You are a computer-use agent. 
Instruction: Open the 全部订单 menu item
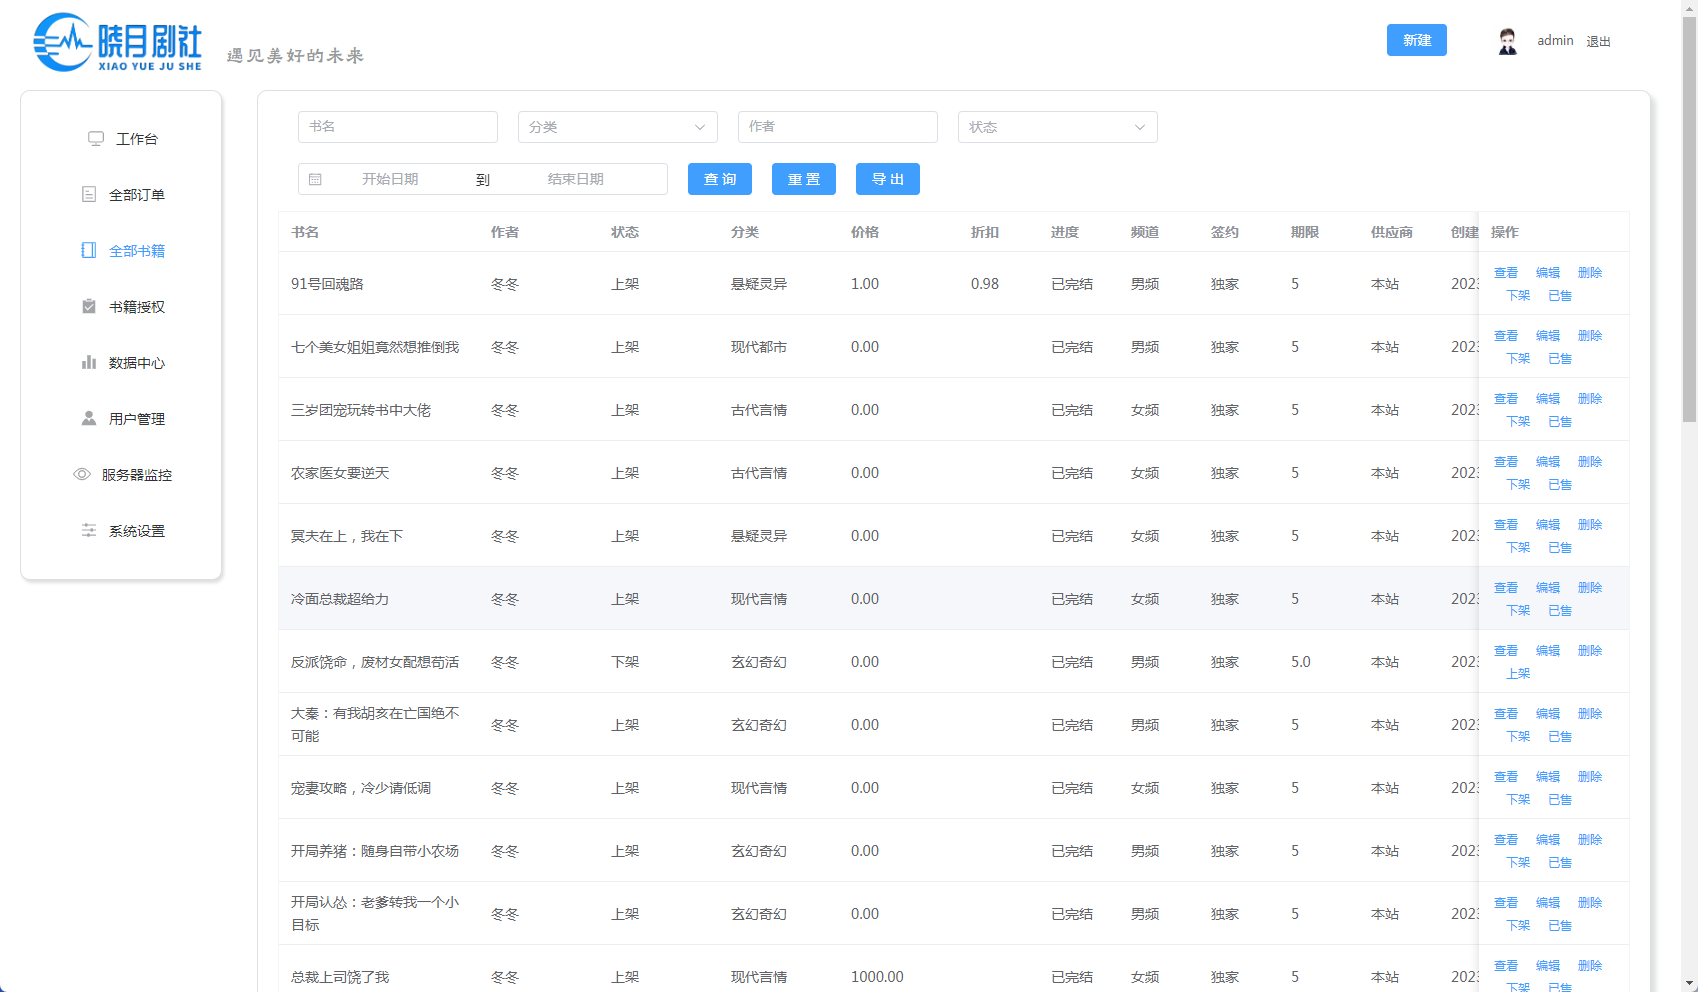coord(121,194)
